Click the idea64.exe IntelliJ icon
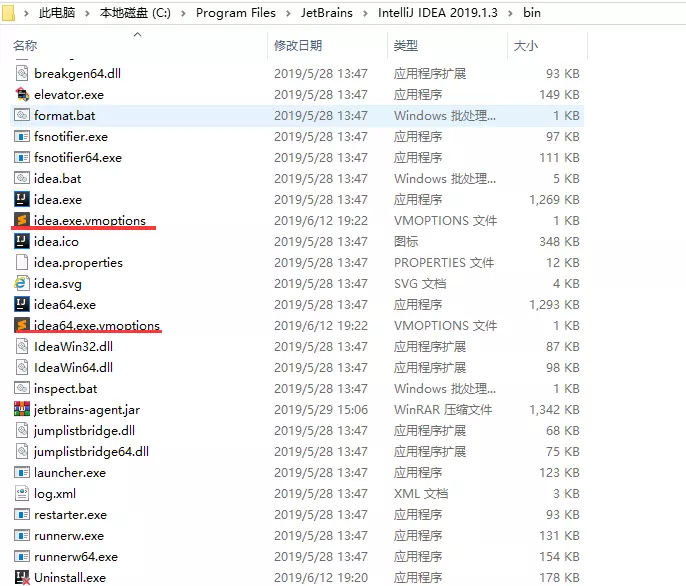Image resolution: width=686 pixels, height=586 pixels. pos(22,304)
